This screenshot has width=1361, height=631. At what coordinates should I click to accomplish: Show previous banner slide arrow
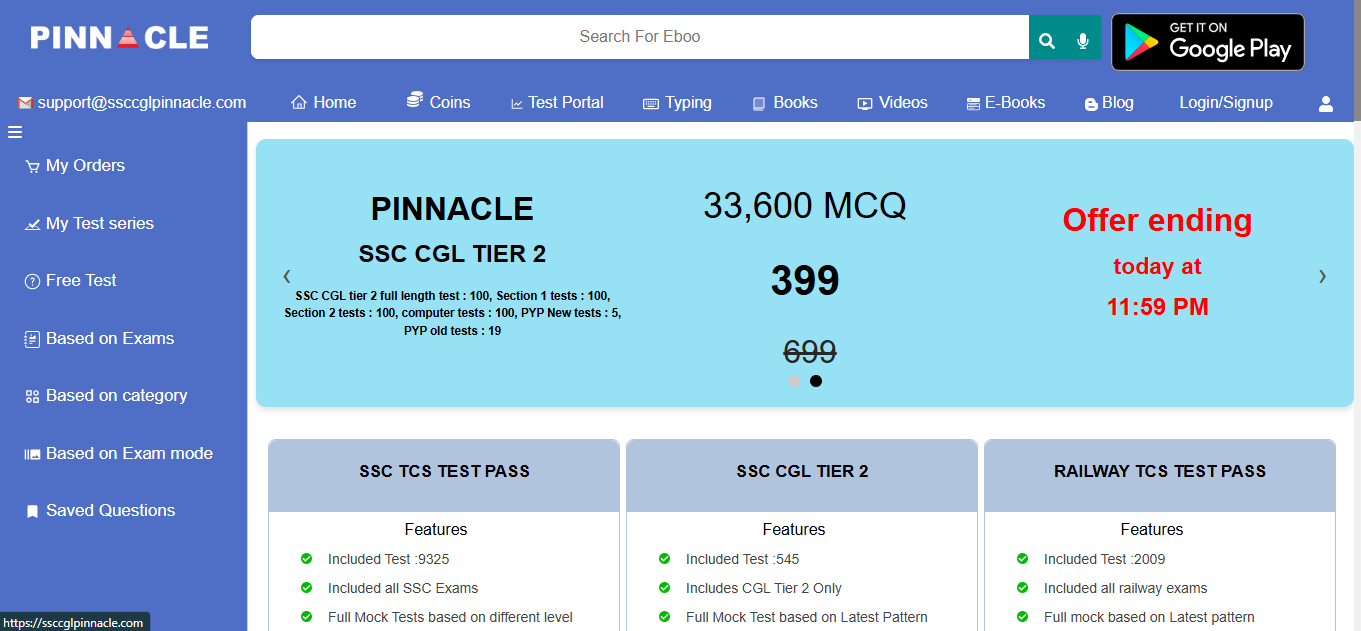click(x=287, y=276)
